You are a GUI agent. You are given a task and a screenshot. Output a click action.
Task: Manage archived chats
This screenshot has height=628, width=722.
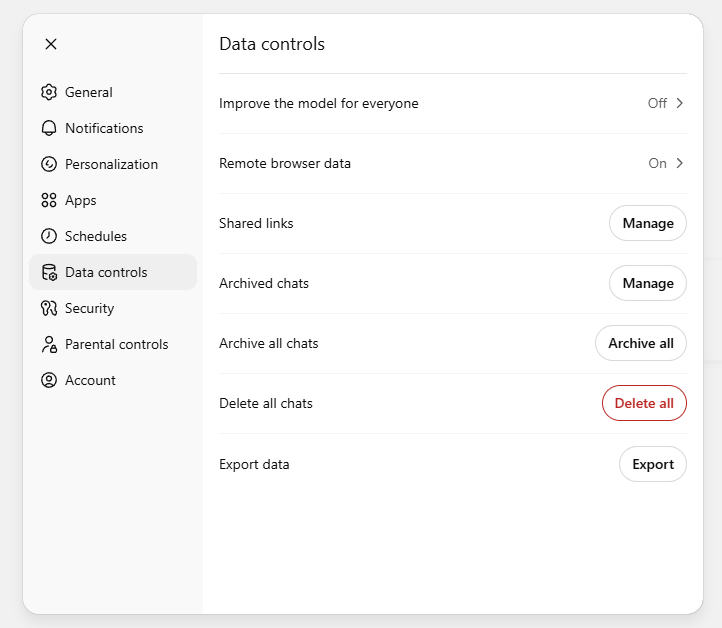(x=648, y=283)
